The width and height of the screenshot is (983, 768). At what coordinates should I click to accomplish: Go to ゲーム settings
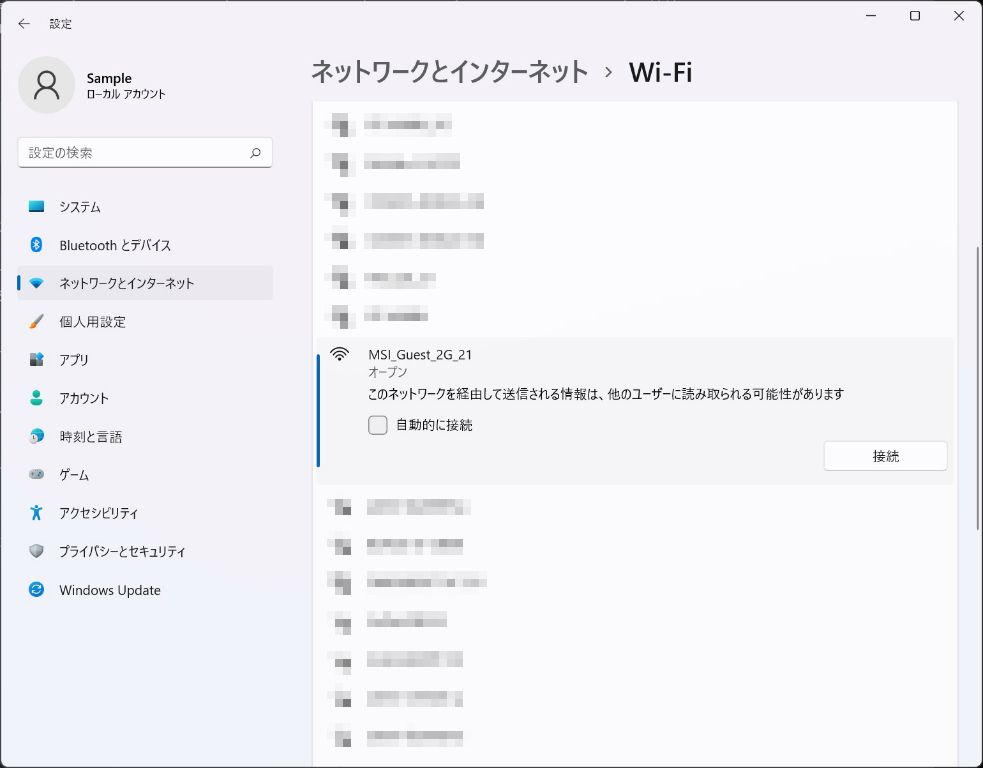click(145, 475)
